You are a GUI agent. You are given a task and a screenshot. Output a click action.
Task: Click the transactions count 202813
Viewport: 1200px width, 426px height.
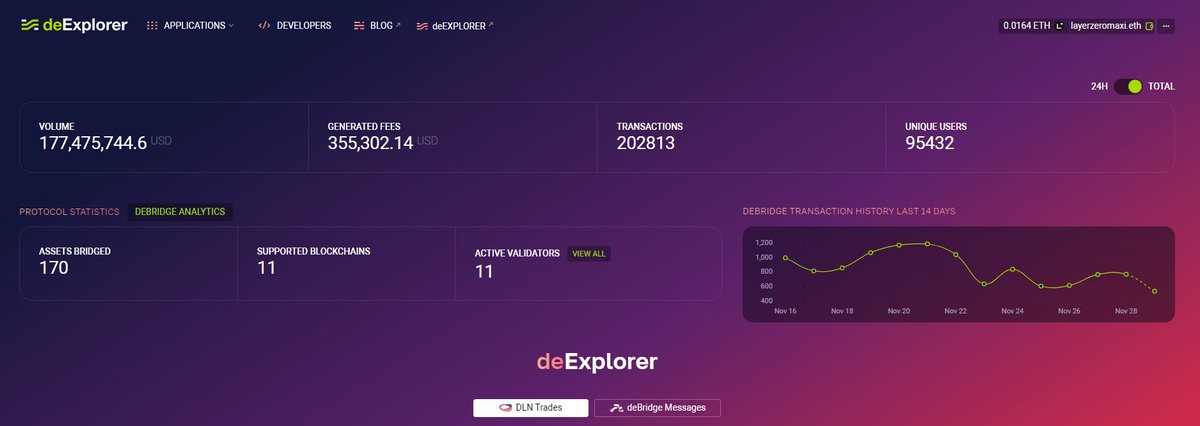[646, 143]
